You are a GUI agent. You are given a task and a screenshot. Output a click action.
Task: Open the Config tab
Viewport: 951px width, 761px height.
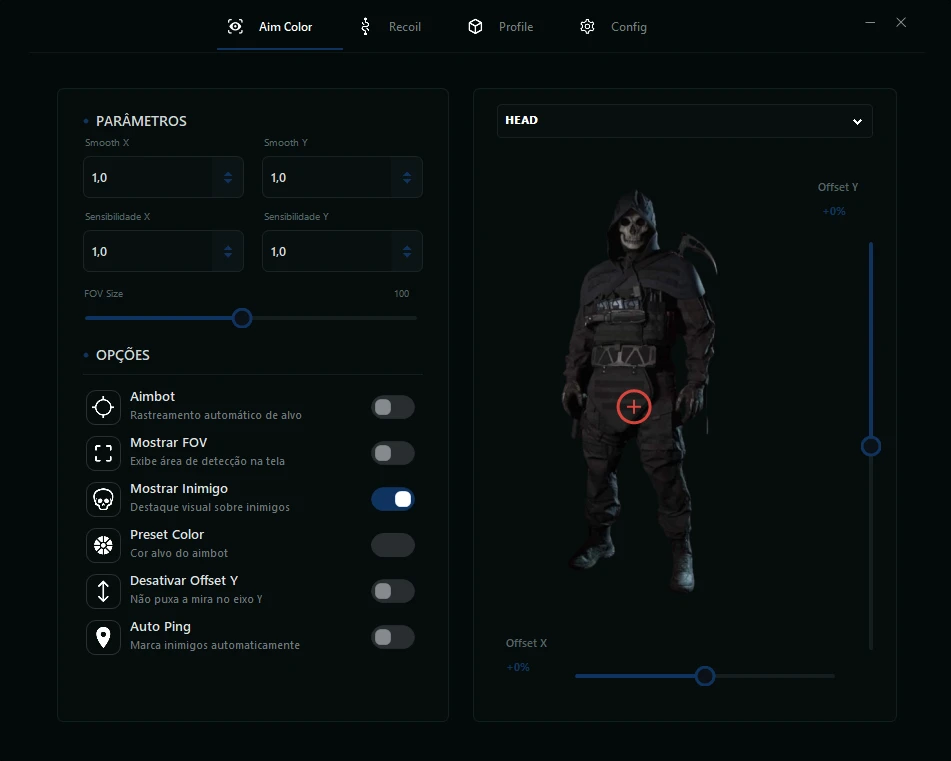coord(614,27)
